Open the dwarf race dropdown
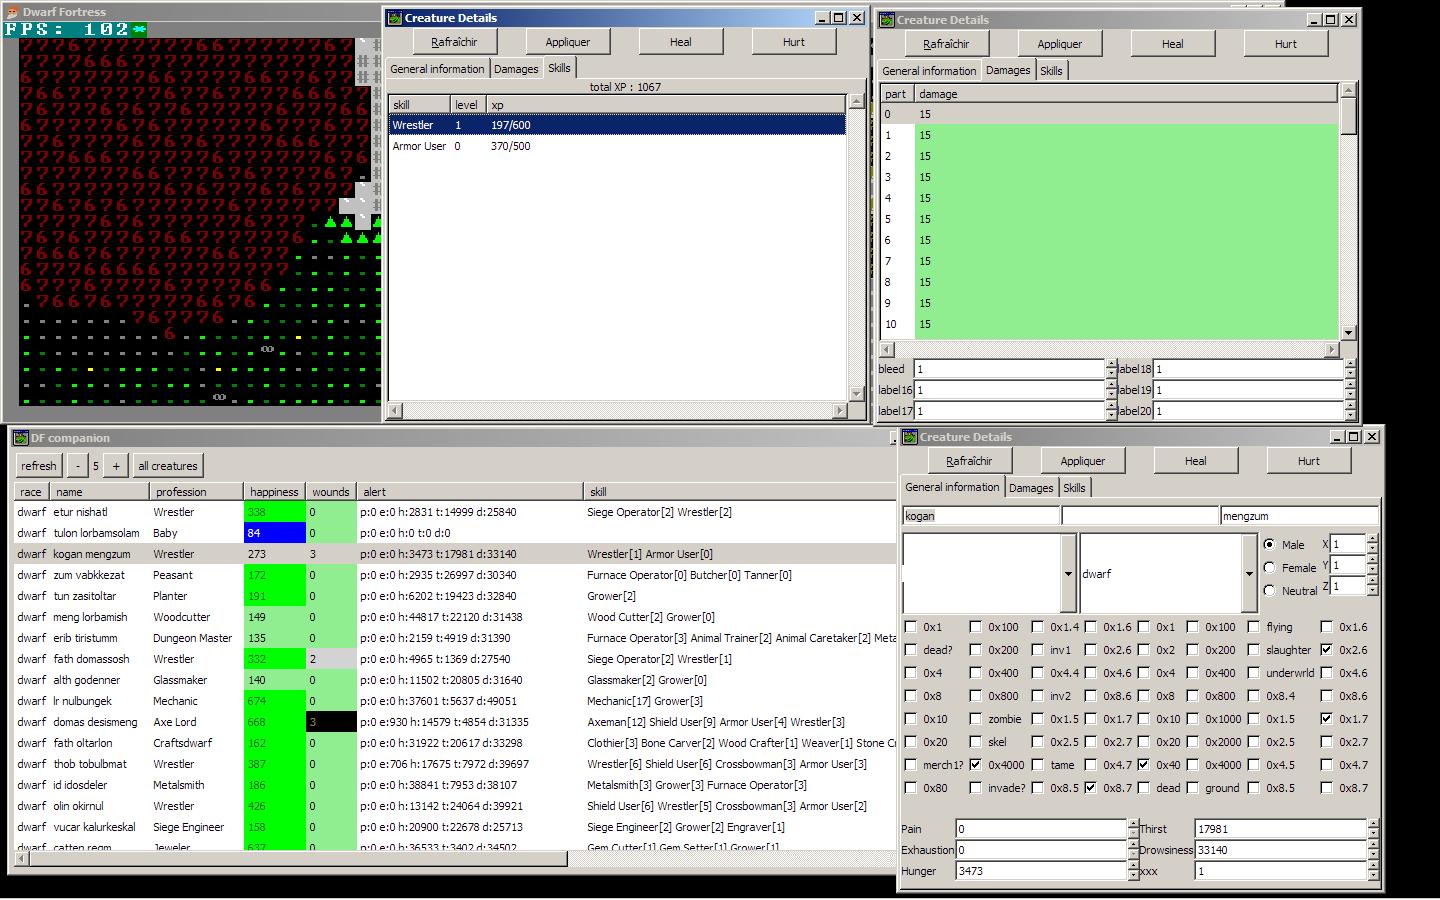 point(1249,574)
